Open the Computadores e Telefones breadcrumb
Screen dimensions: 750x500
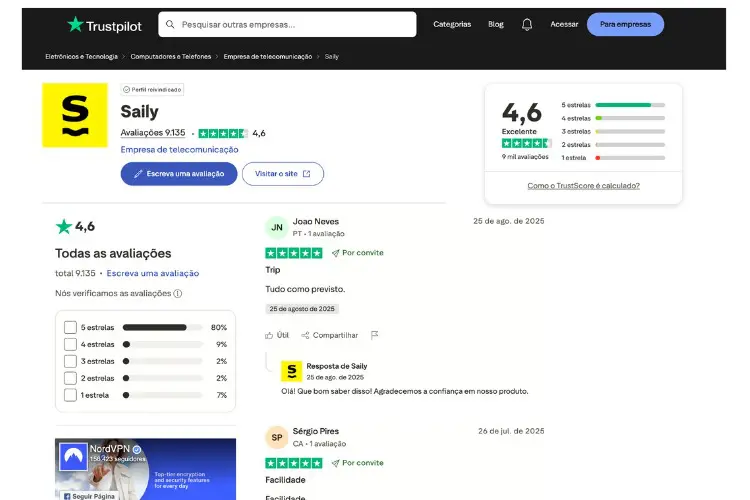(x=171, y=56)
